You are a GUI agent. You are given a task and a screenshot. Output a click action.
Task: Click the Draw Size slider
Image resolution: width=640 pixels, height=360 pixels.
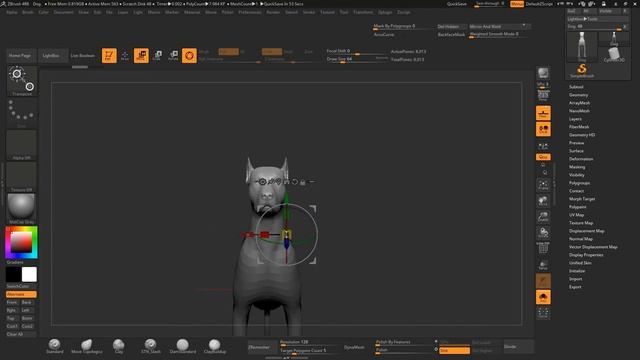pyautogui.click(x=357, y=60)
